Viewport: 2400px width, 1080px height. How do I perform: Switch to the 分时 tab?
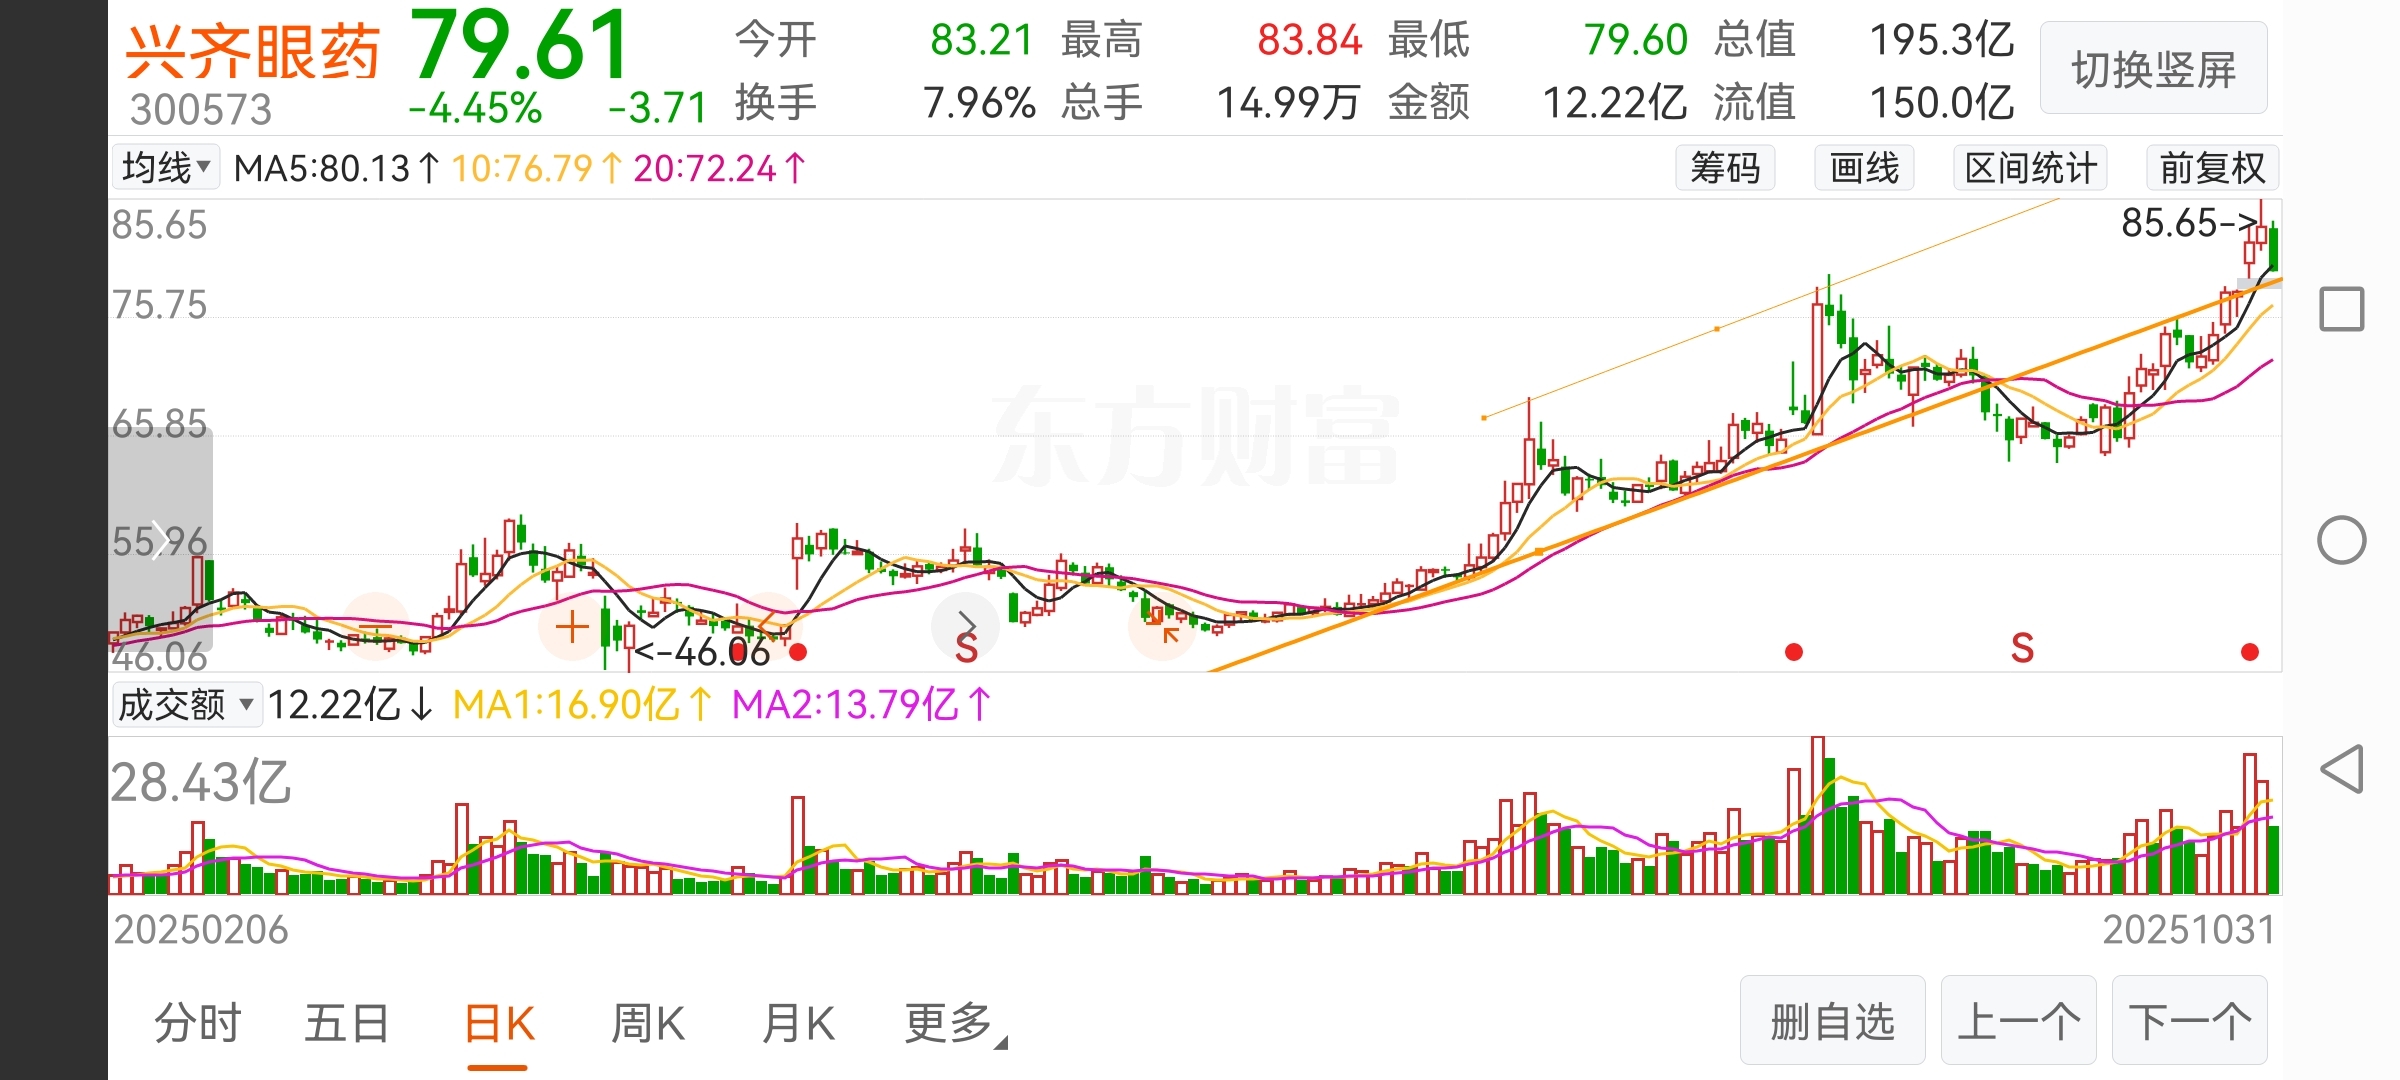coord(198,1024)
